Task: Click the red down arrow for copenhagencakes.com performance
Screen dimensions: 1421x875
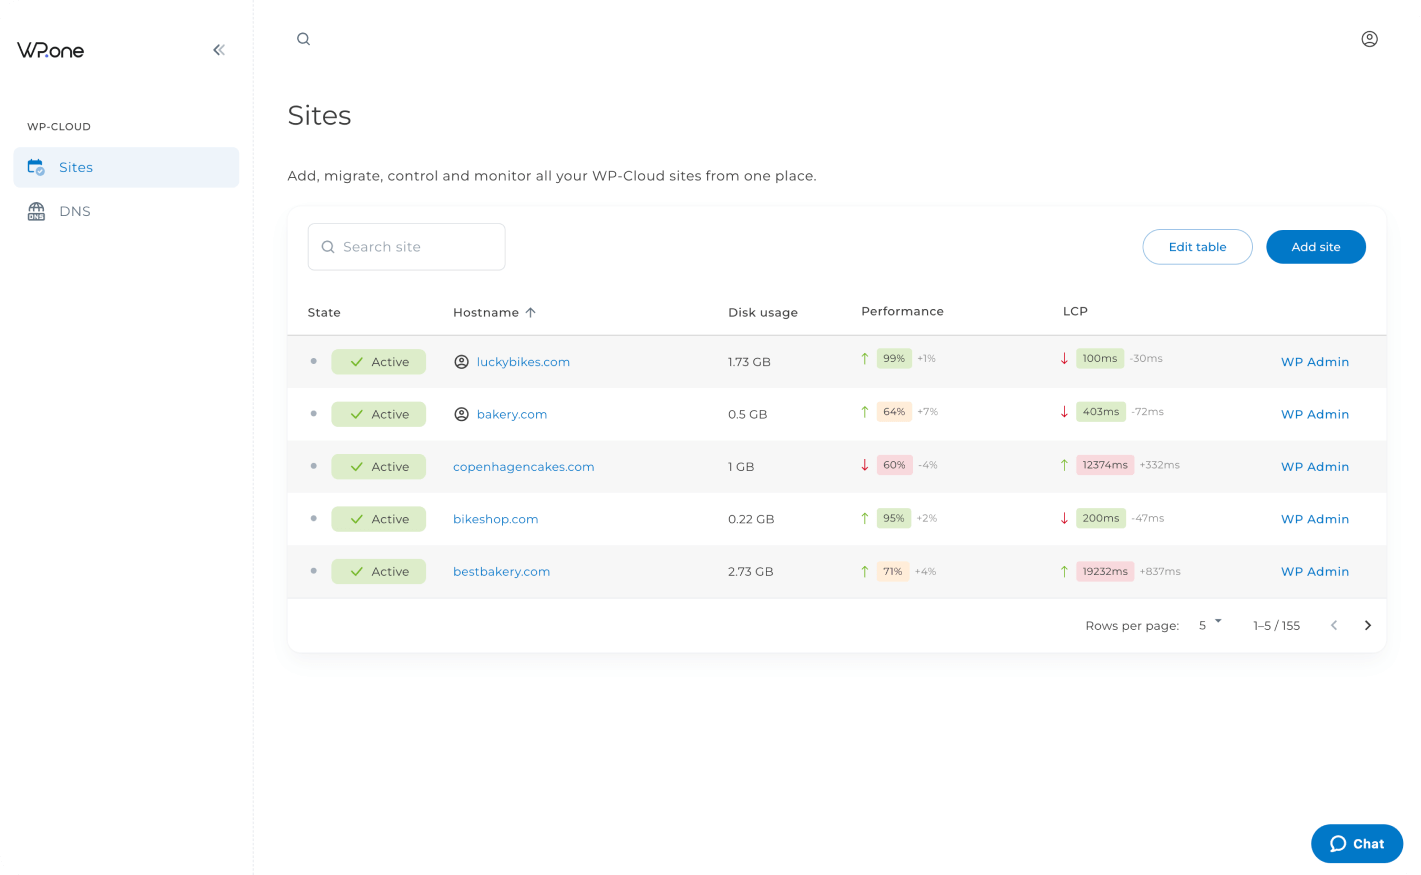Action: [x=865, y=465]
